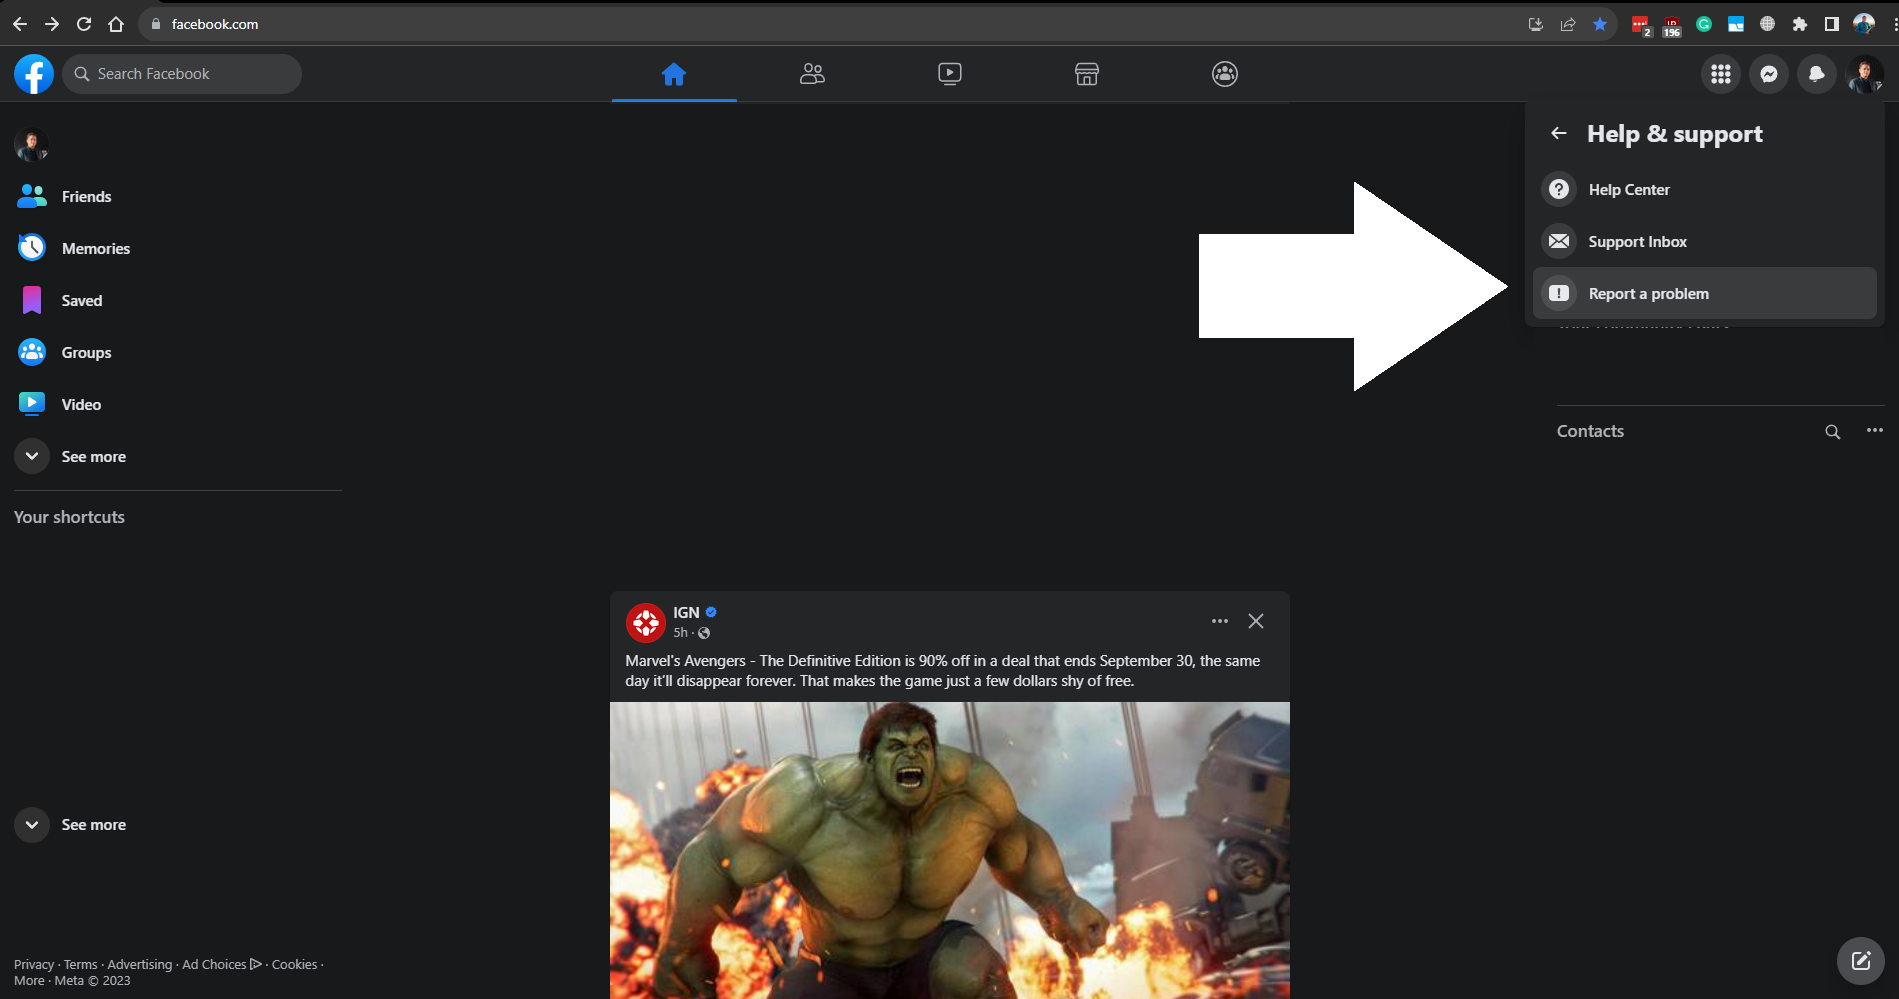Open the Friends tab in the top navigation
Viewport: 1899px width, 999px height.
(x=812, y=74)
